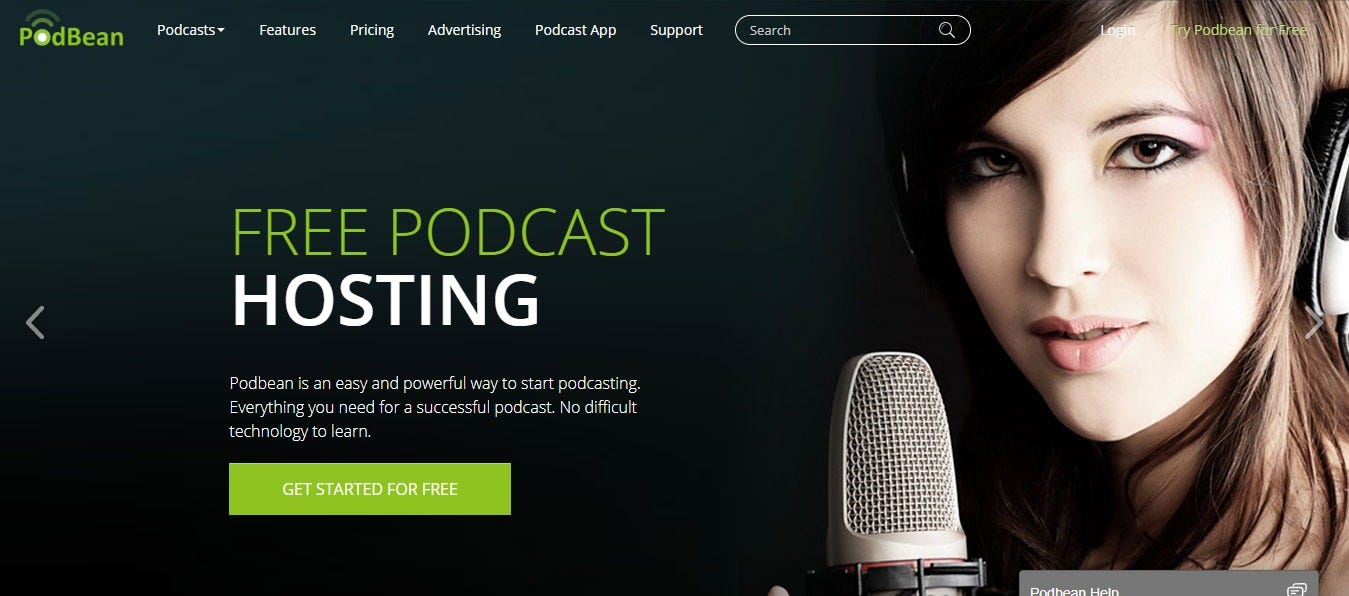
Task: Click the Free Podcast Hosting headline
Action: click(x=447, y=267)
